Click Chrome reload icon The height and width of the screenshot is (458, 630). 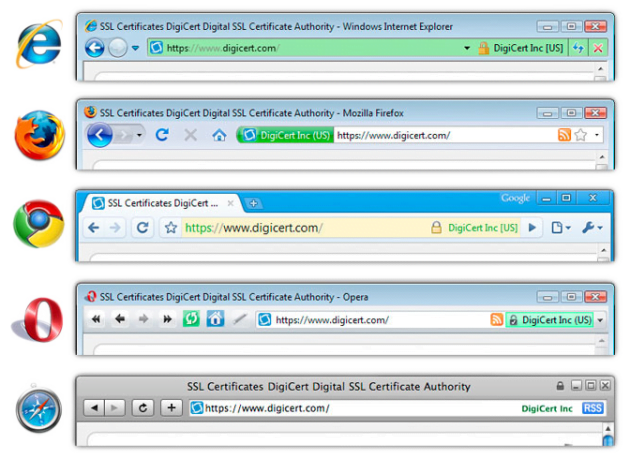point(143,228)
